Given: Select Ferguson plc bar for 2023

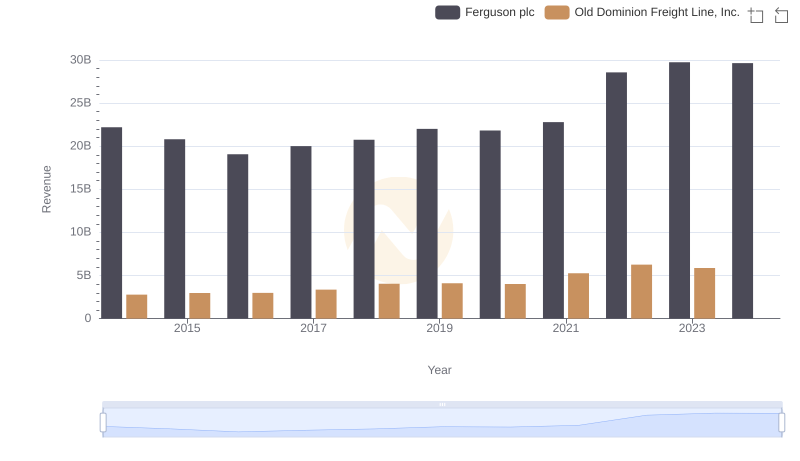Looking at the screenshot, I should click(x=680, y=190).
